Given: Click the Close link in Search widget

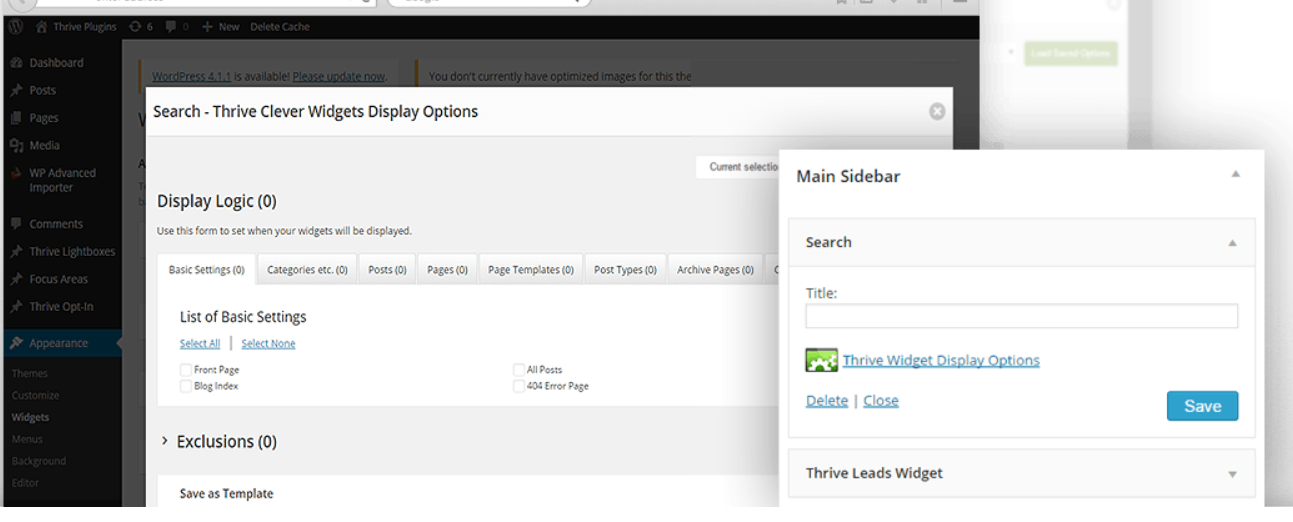Looking at the screenshot, I should click(x=881, y=400).
